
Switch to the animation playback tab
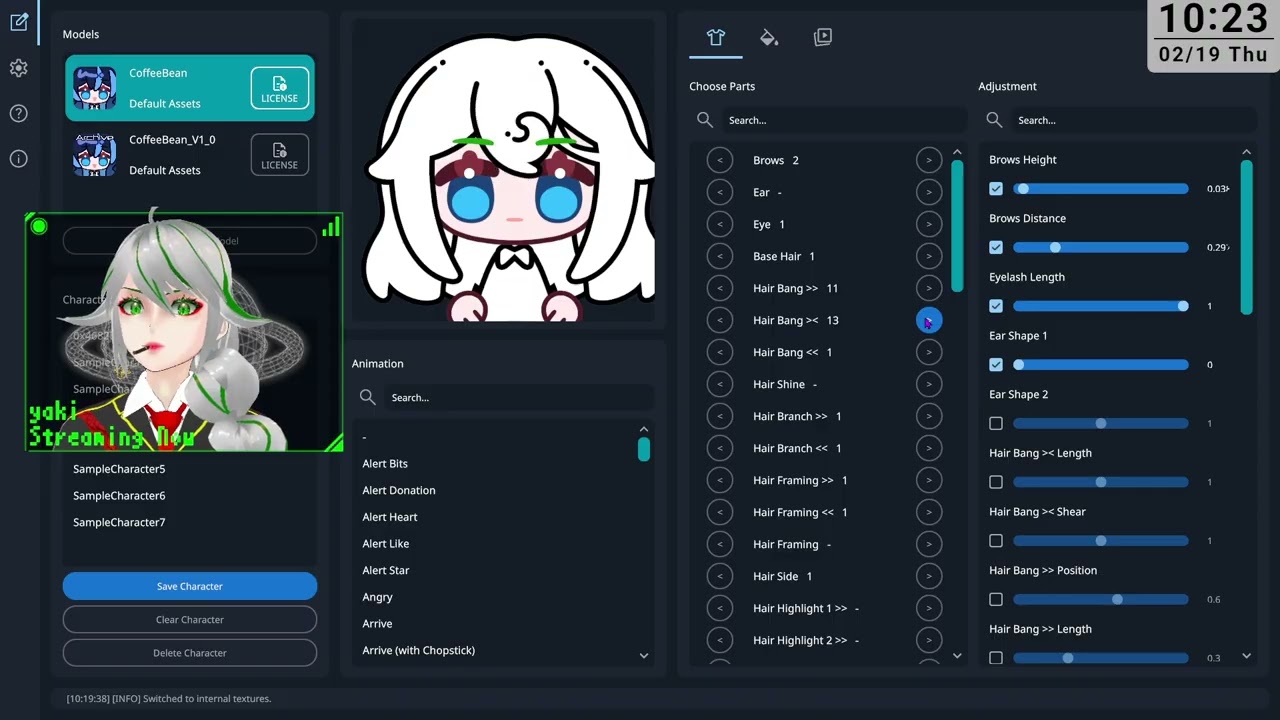pyautogui.click(x=823, y=37)
